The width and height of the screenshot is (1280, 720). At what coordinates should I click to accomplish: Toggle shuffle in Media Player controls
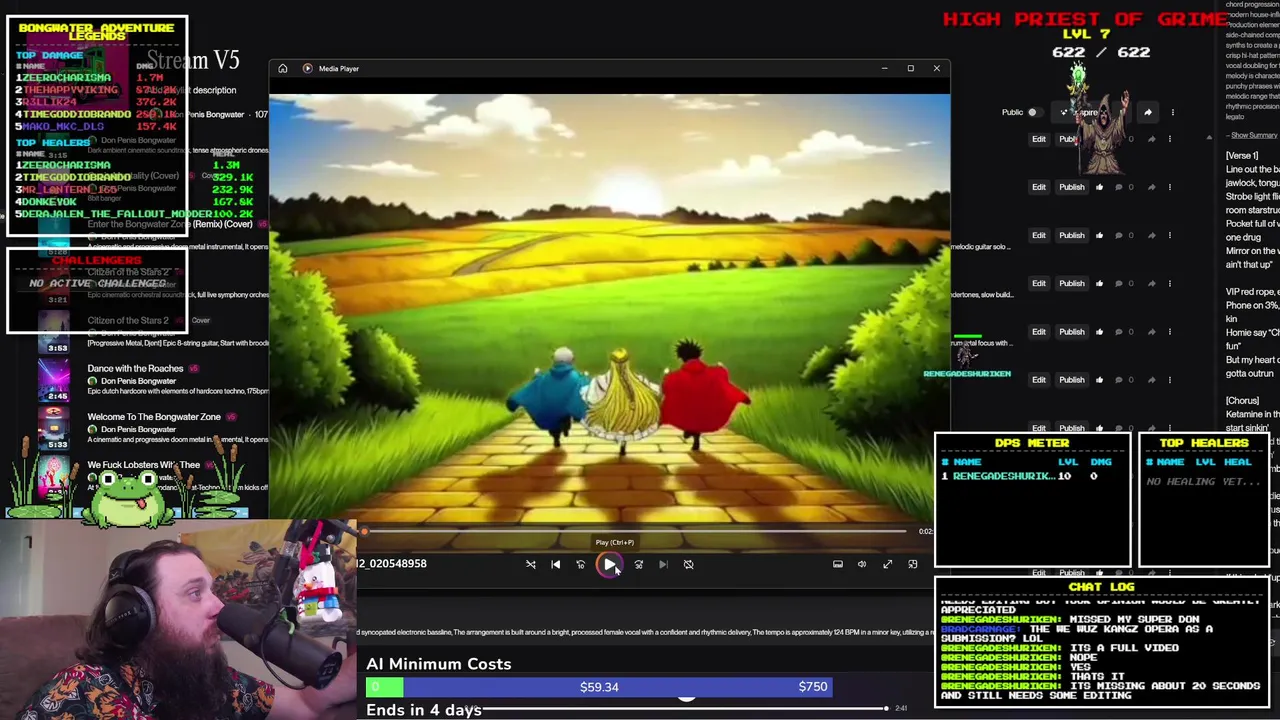click(x=531, y=564)
